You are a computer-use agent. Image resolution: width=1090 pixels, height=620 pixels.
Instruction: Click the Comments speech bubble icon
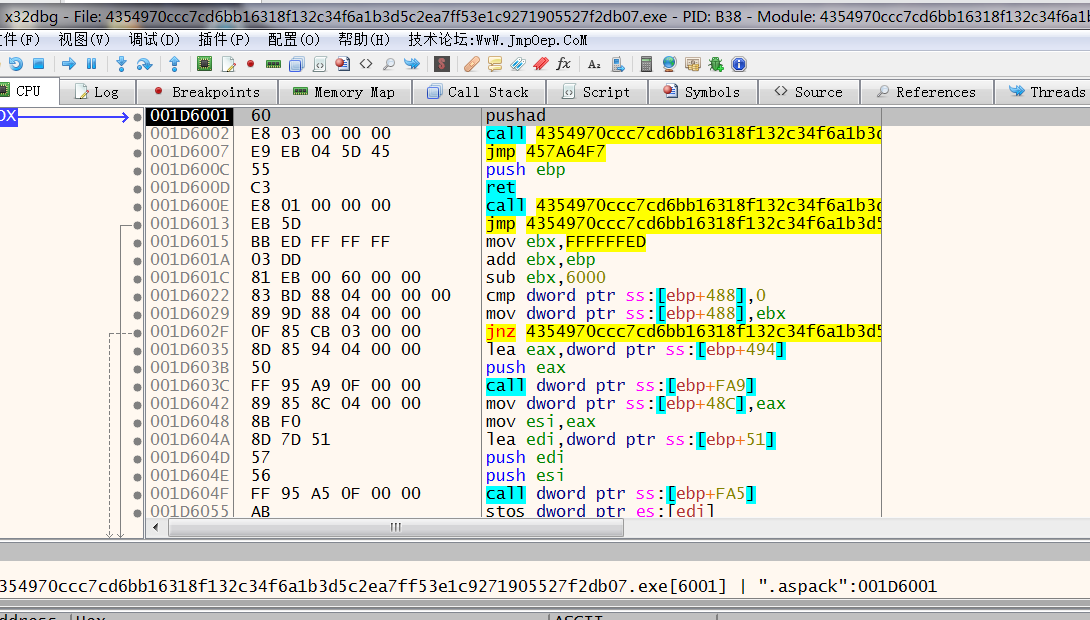click(x=495, y=64)
